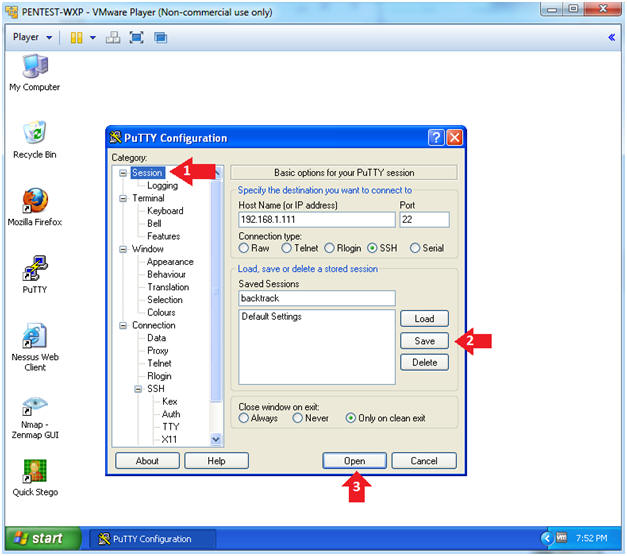Select Appearance category

(170, 262)
